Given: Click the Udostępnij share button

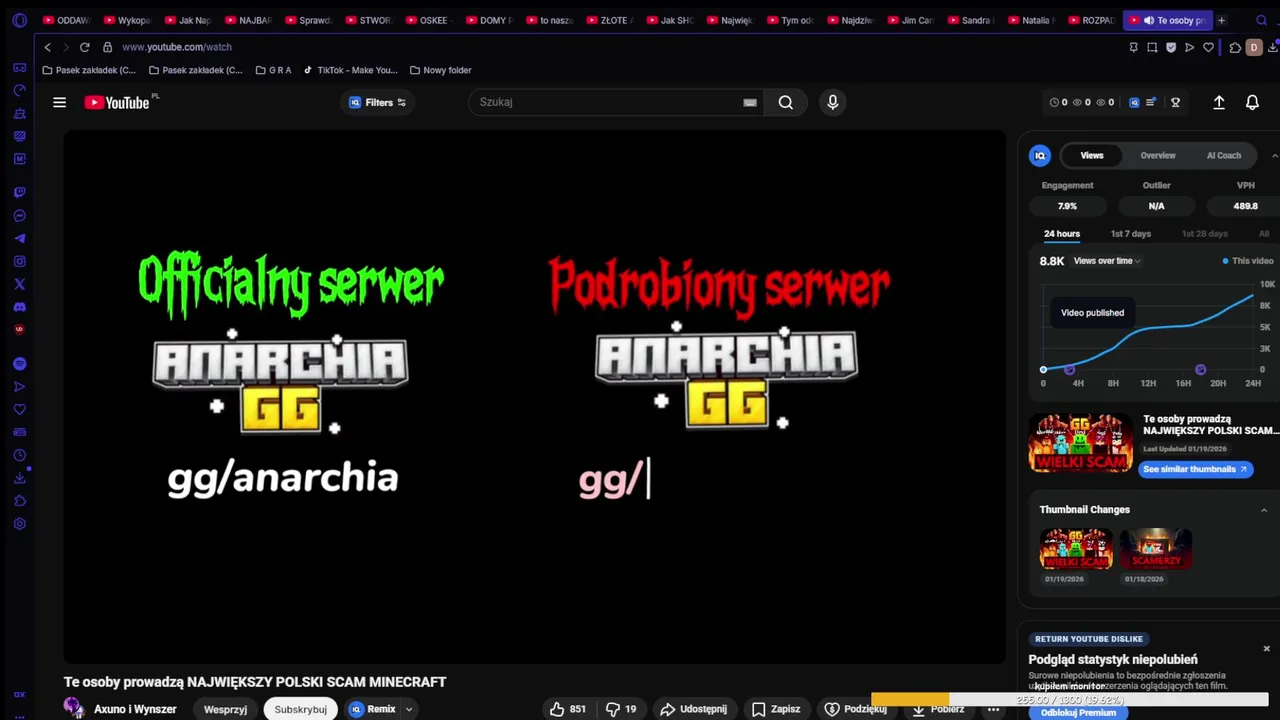Looking at the screenshot, I should 693,709.
